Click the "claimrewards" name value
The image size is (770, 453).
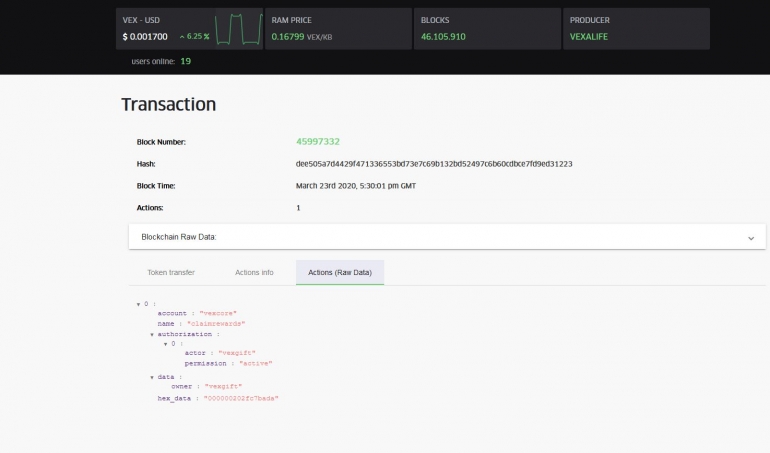coord(215,323)
